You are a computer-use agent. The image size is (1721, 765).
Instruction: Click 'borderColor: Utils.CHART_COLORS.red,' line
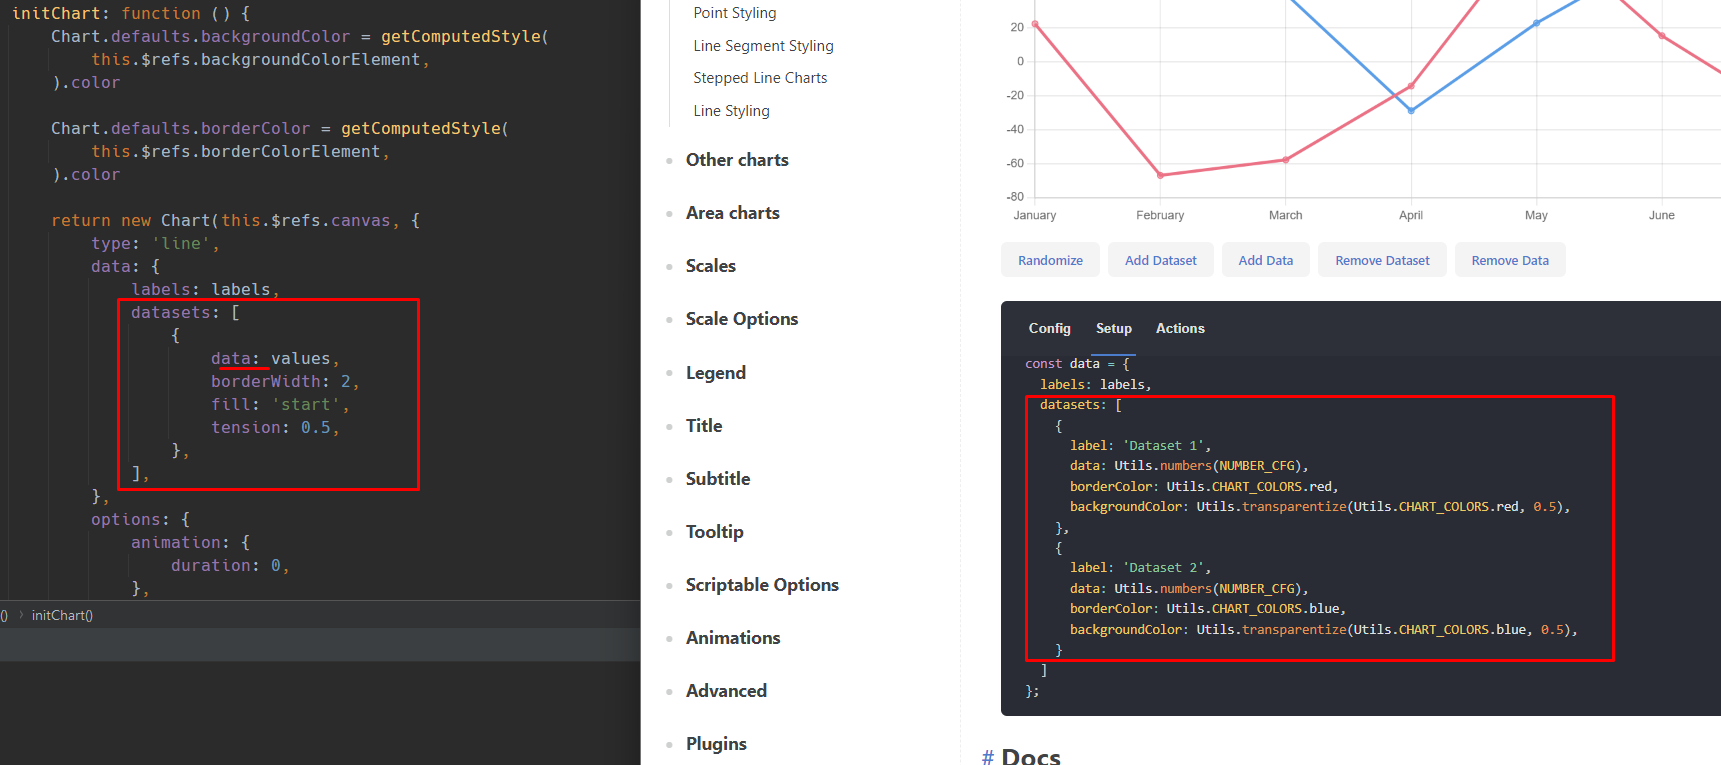(1204, 486)
